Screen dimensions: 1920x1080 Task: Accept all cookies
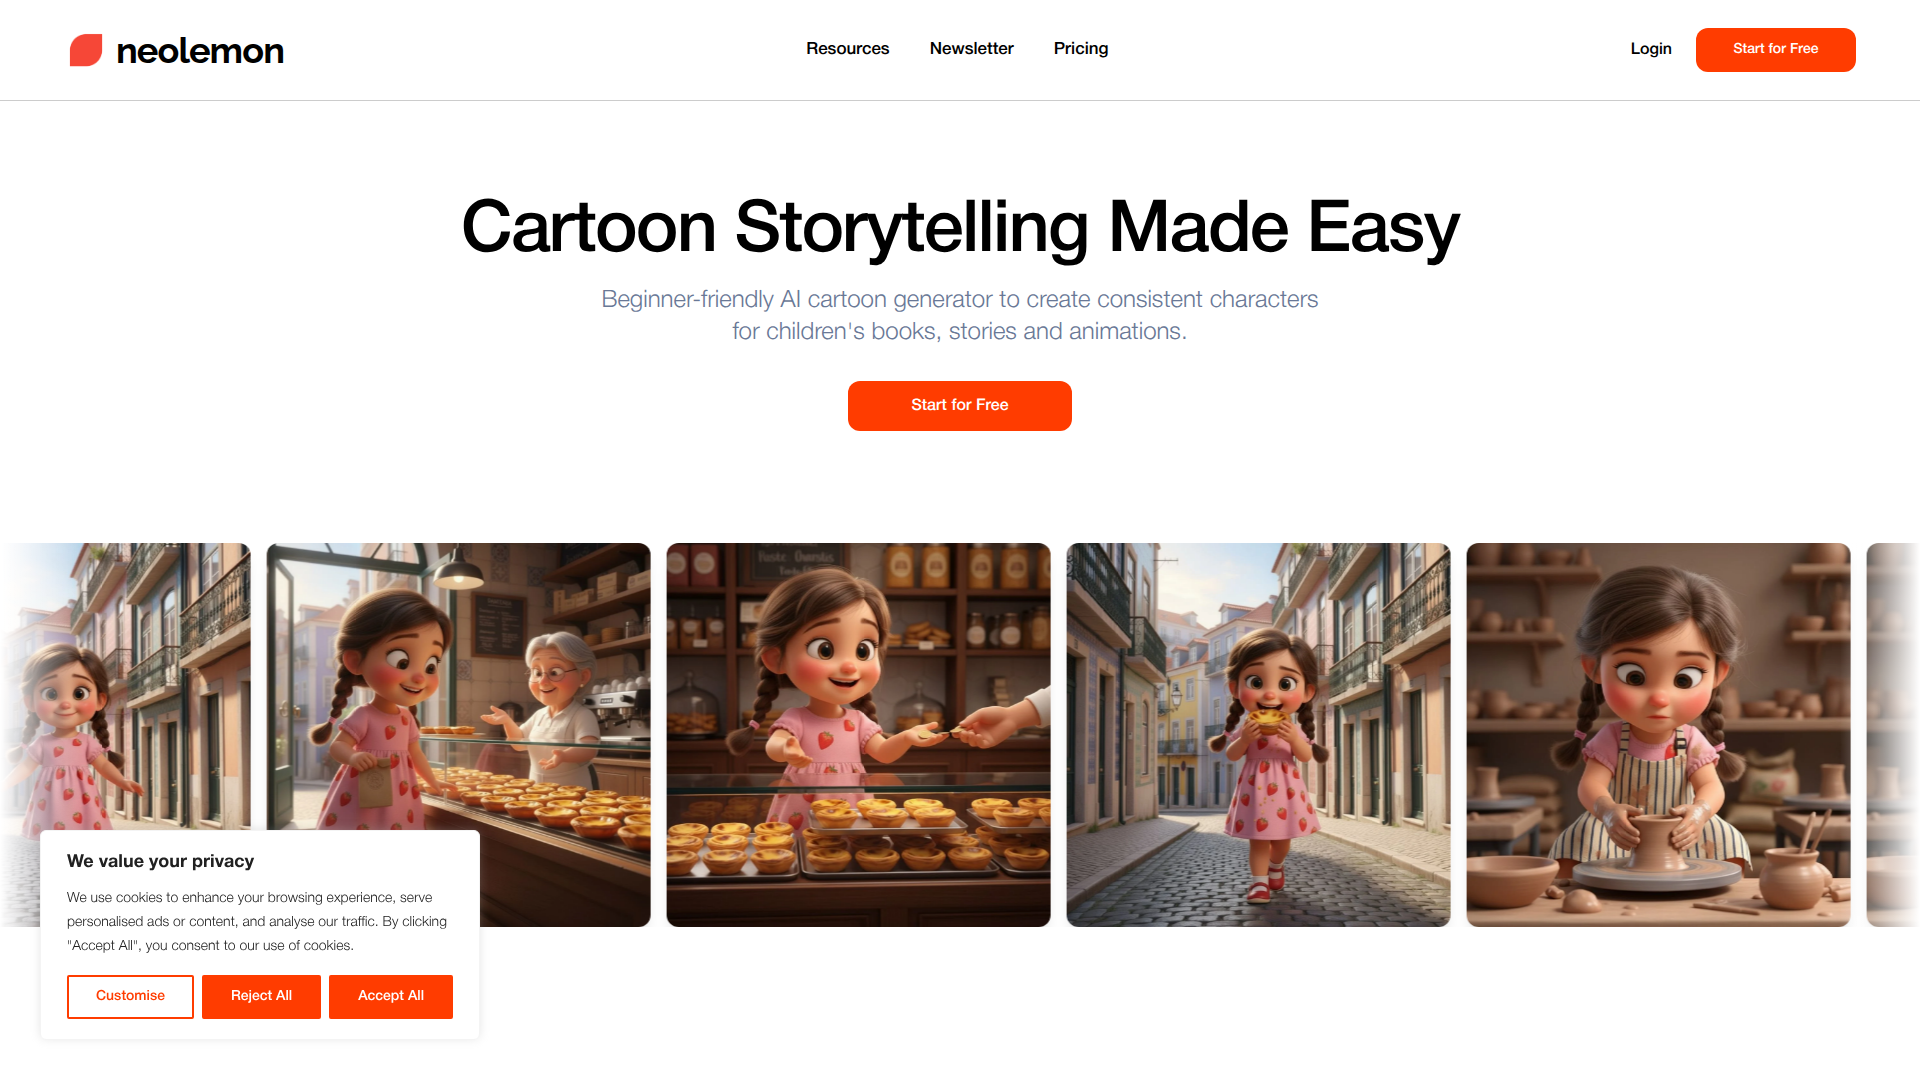point(390,996)
